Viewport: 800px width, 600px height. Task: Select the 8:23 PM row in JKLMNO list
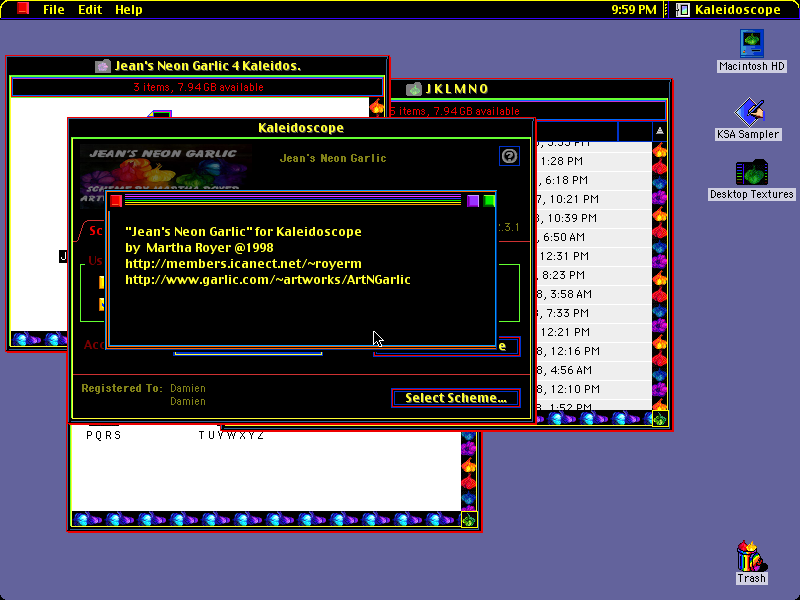tap(593, 275)
